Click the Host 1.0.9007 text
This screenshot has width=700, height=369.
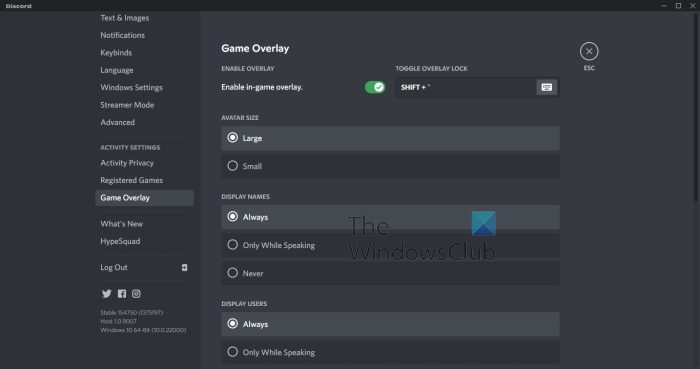point(118,321)
